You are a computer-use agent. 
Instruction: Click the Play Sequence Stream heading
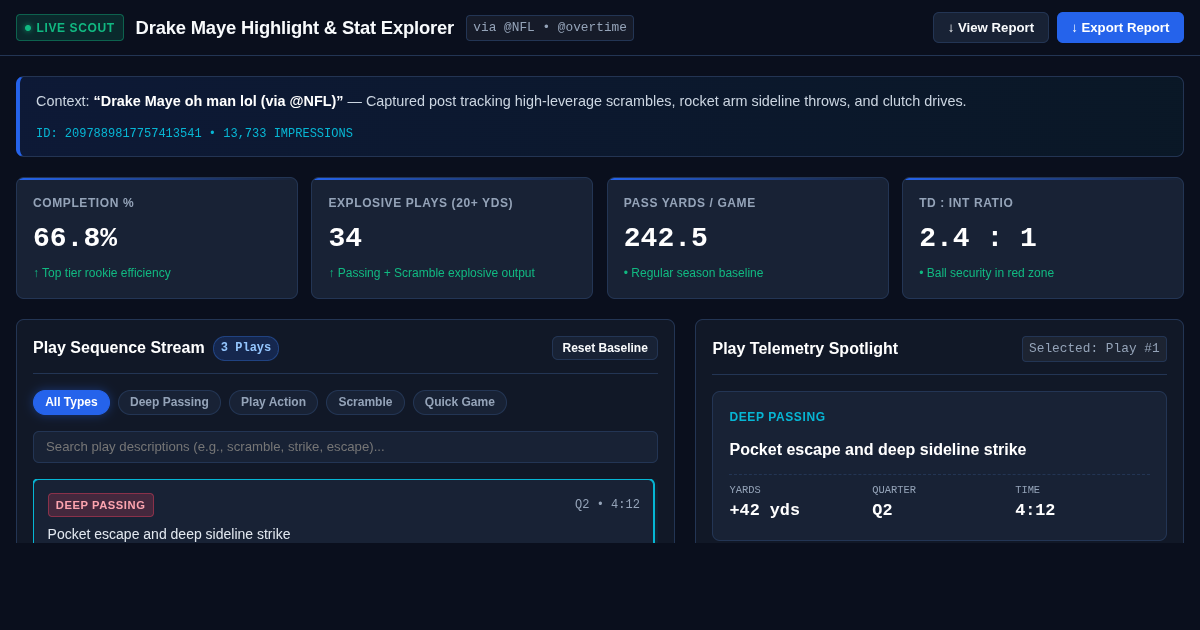[x=119, y=348]
